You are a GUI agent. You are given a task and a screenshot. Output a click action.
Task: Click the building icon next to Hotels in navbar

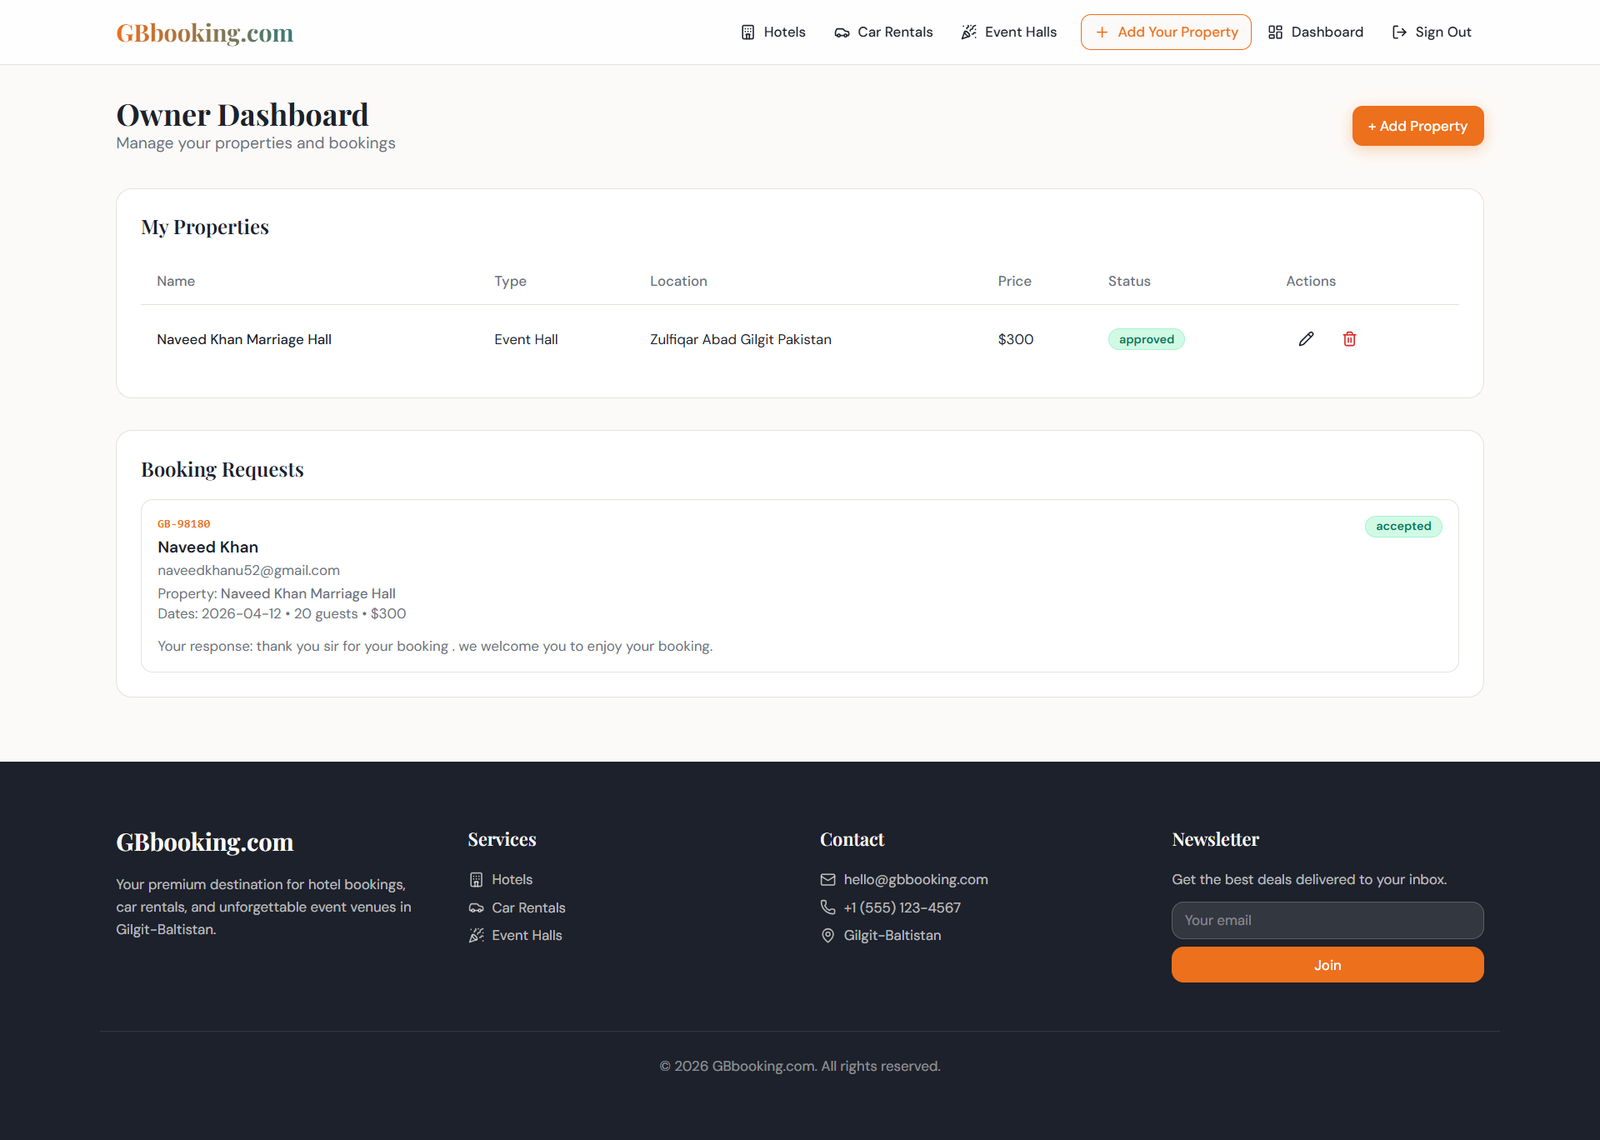pos(748,32)
